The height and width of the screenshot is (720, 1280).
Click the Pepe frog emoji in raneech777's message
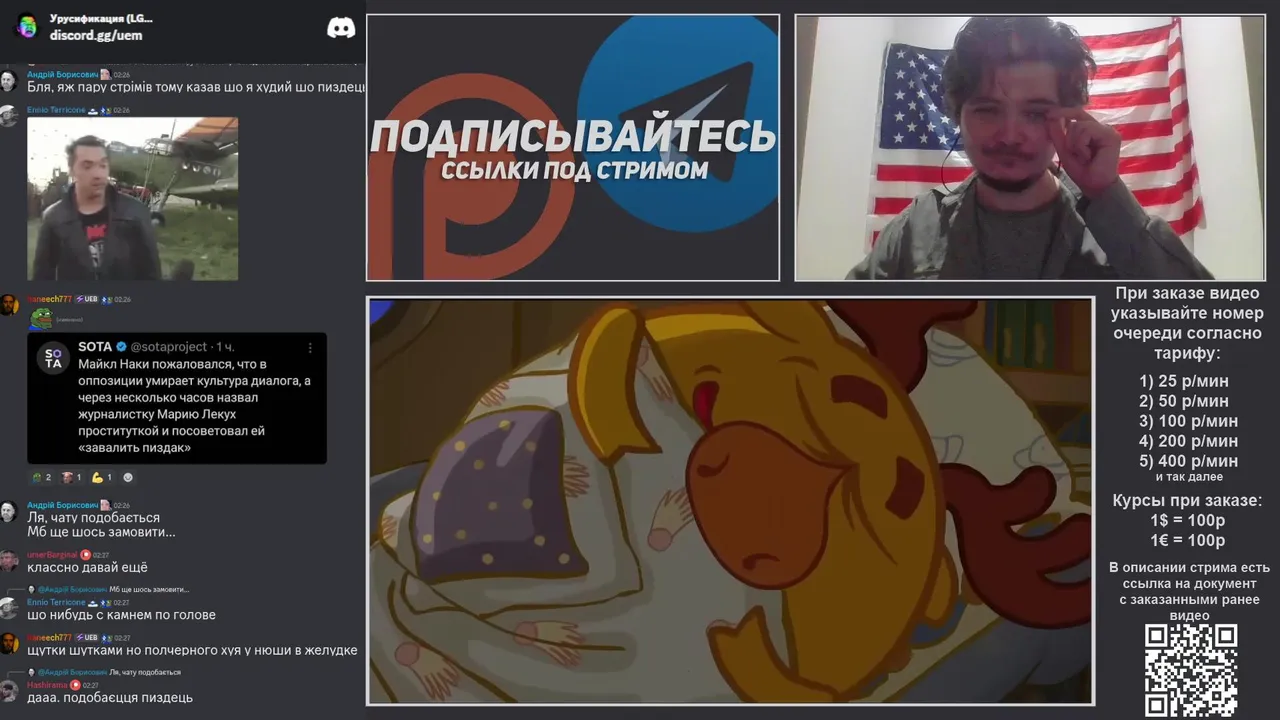(x=40, y=319)
